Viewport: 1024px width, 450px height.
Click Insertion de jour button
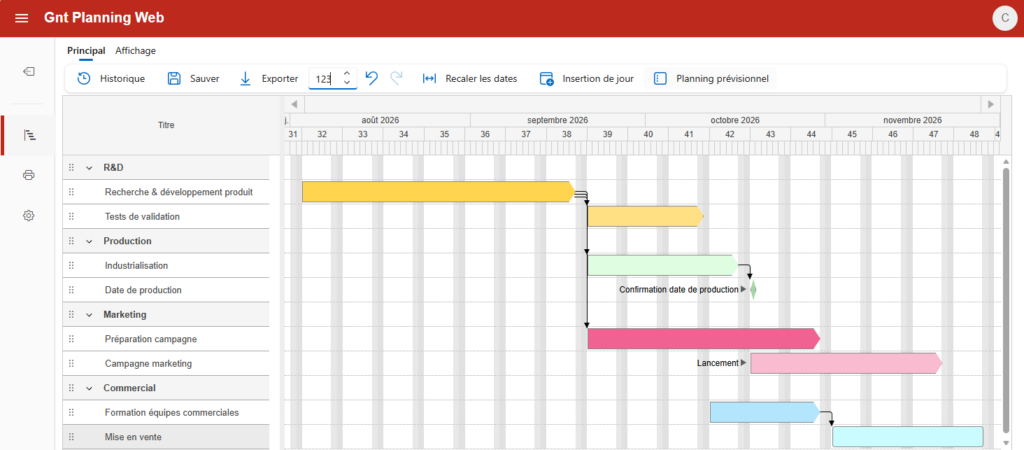(586, 78)
